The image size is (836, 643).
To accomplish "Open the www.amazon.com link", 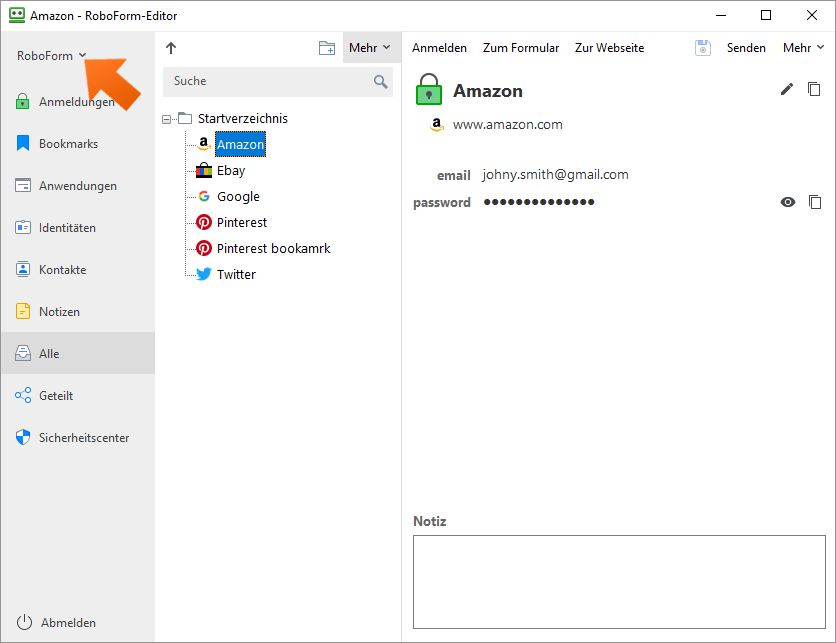I will click(508, 125).
